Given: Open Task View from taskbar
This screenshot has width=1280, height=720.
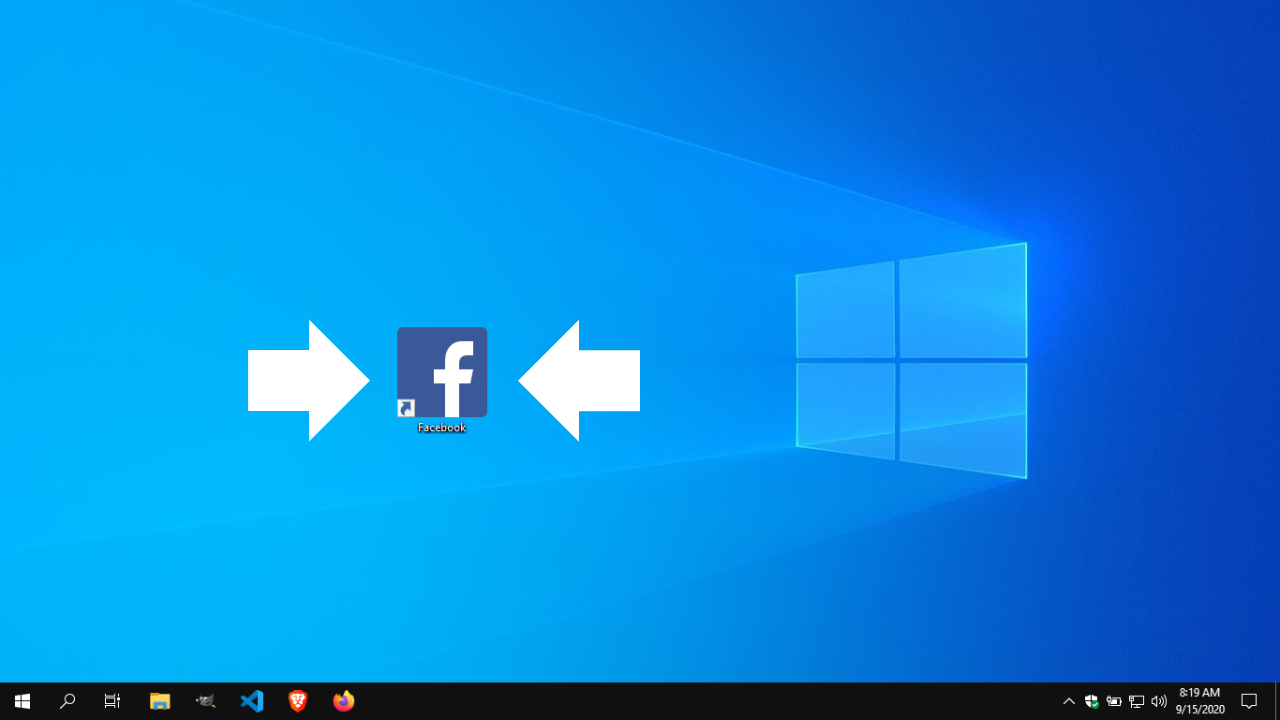Looking at the screenshot, I should tap(113, 701).
